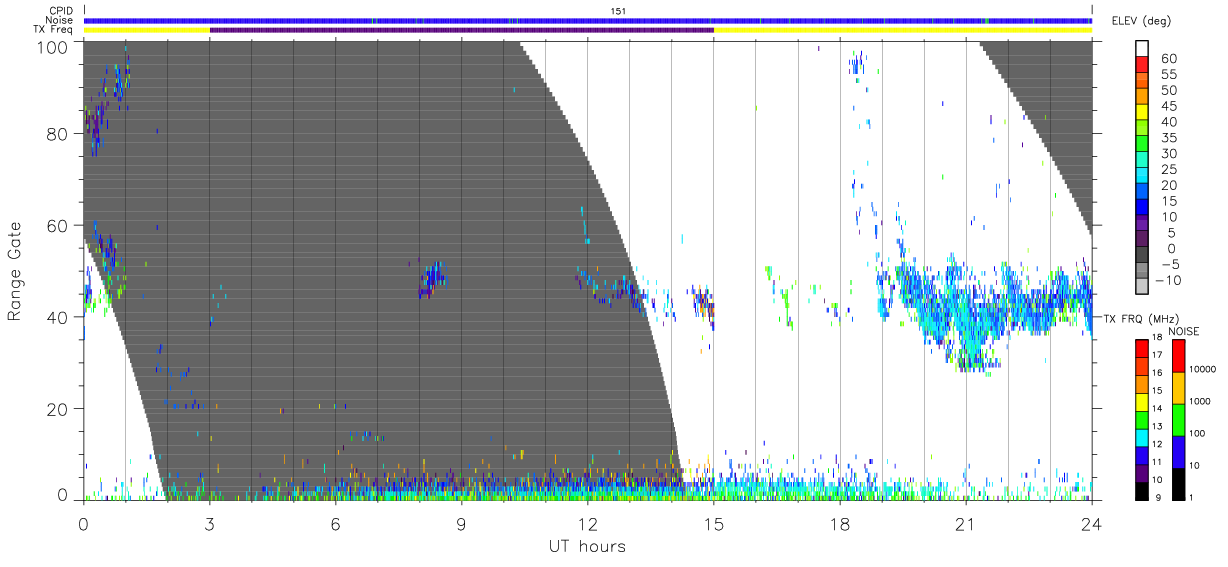Pick the black bottom segment of TX FRQ bar
The height and width of the screenshot is (567, 1228).
coord(1143,490)
